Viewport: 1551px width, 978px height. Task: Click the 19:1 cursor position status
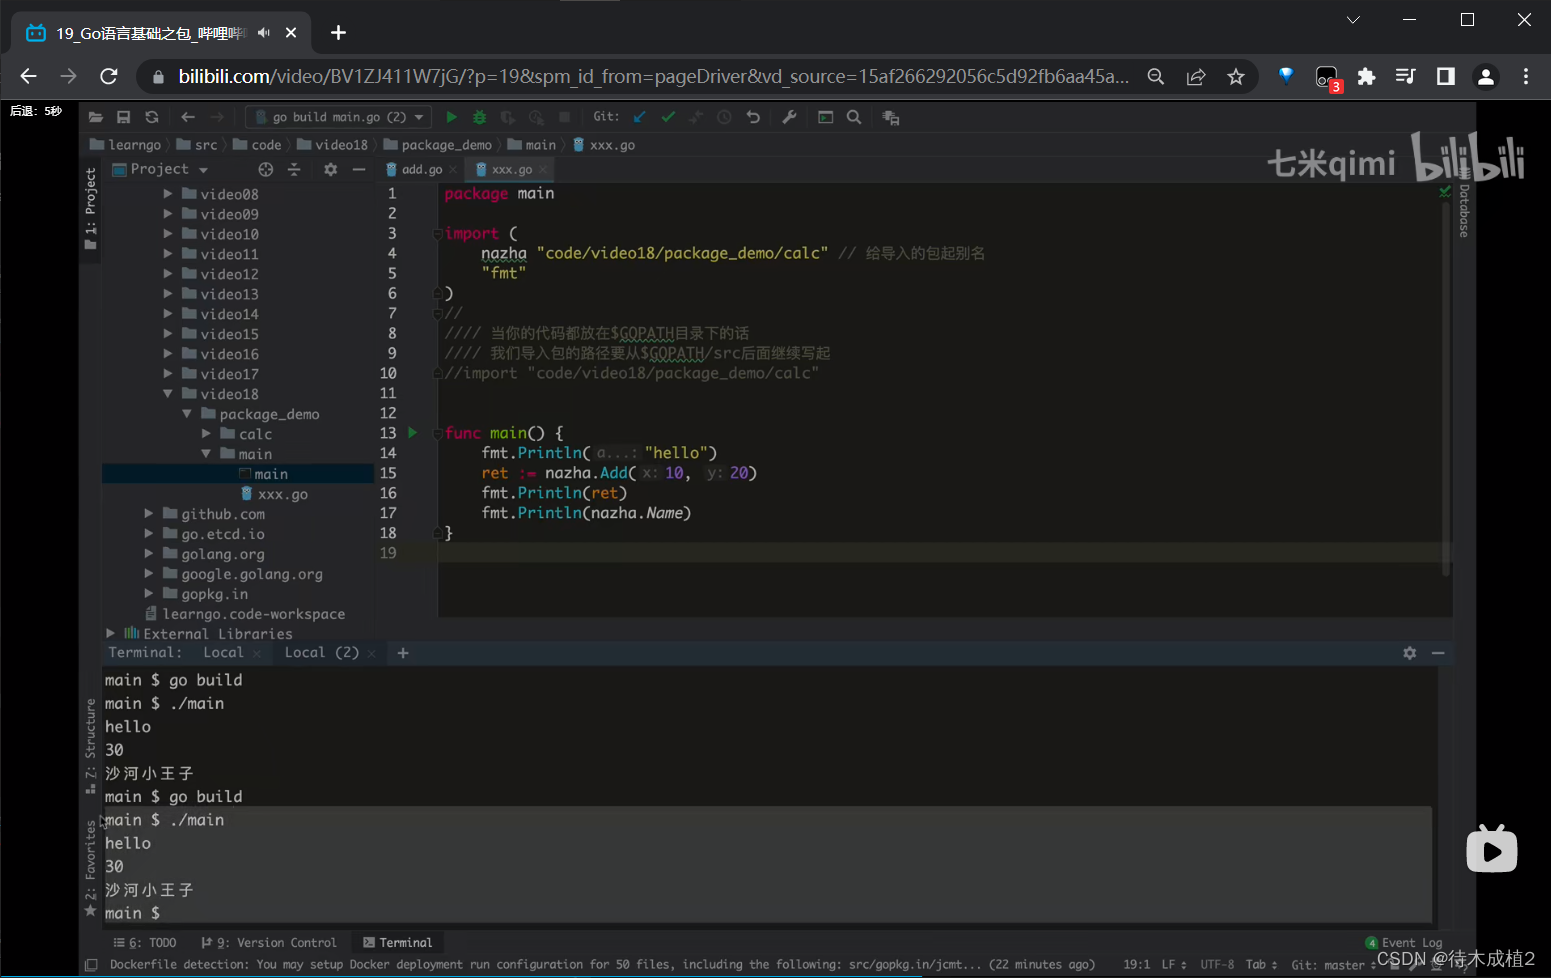pyautogui.click(x=1136, y=965)
